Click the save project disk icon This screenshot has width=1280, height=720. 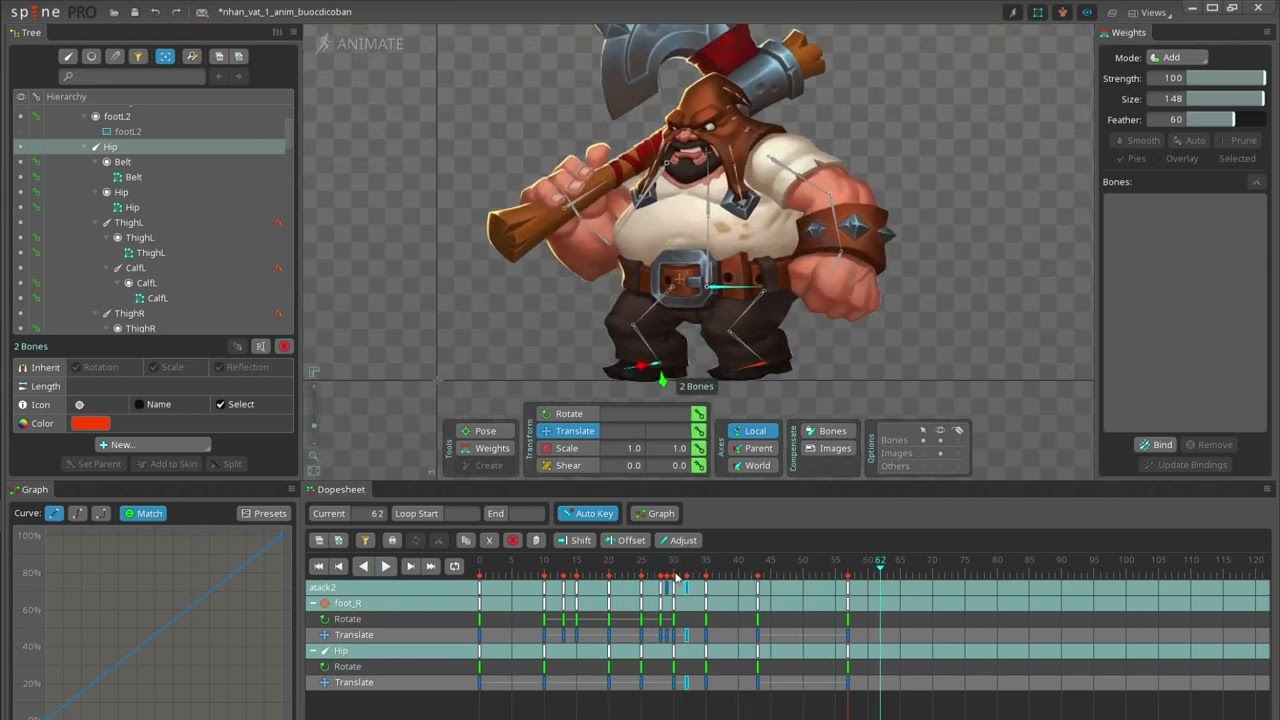click(134, 12)
